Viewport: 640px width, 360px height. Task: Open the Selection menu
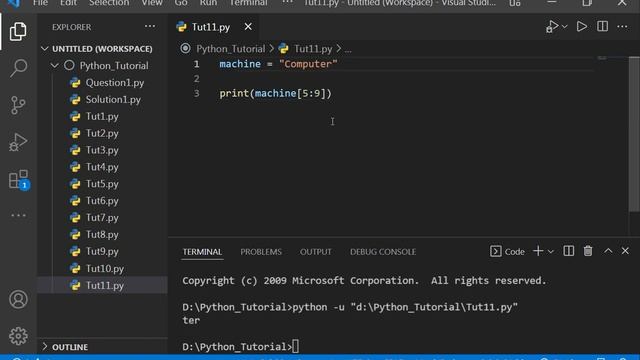(x=109, y=3)
